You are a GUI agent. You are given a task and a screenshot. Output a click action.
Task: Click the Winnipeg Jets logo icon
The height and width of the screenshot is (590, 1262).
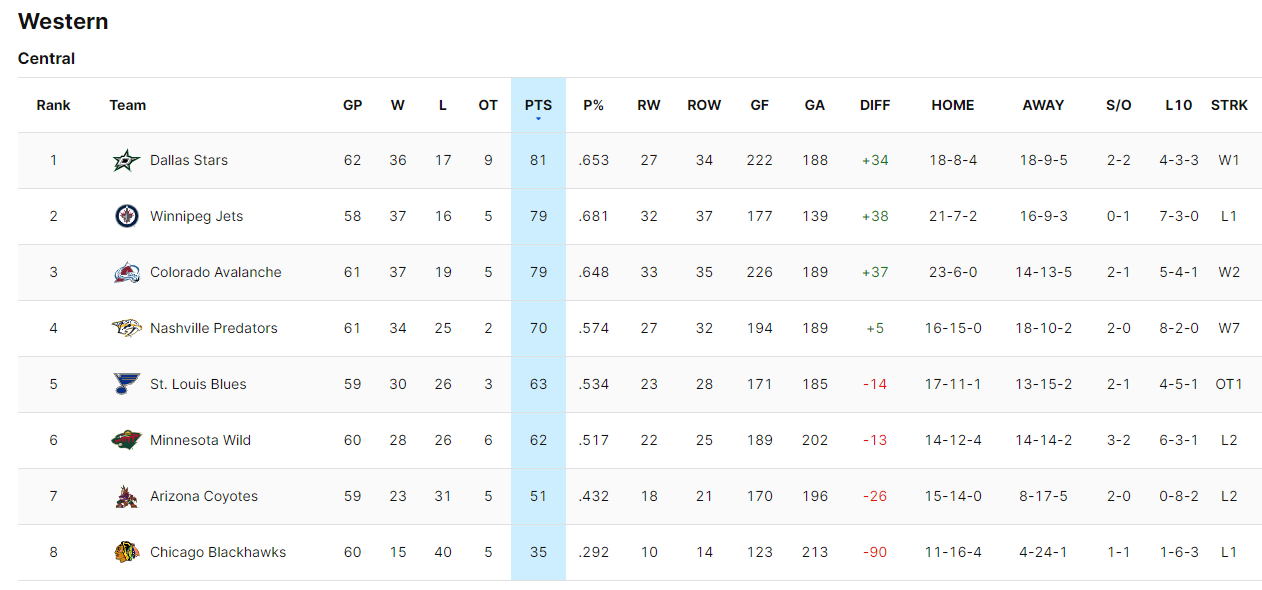click(x=127, y=216)
